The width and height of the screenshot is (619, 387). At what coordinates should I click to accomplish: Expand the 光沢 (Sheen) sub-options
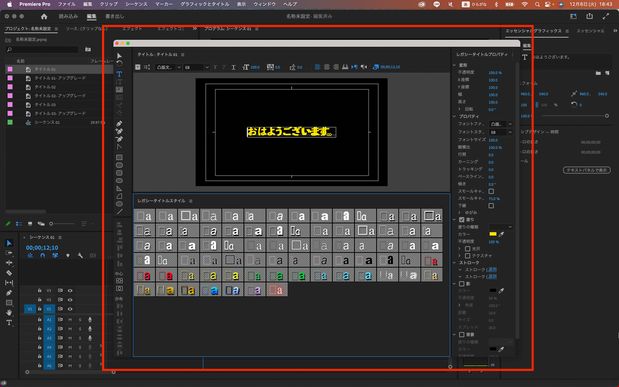click(x=460, y=249)
